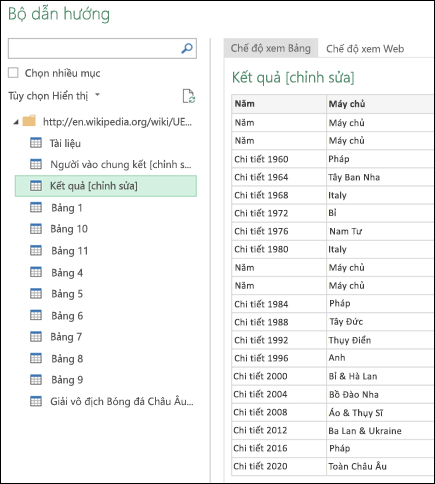Click the cell Tây Ban Nha

(x=380, y=177)
